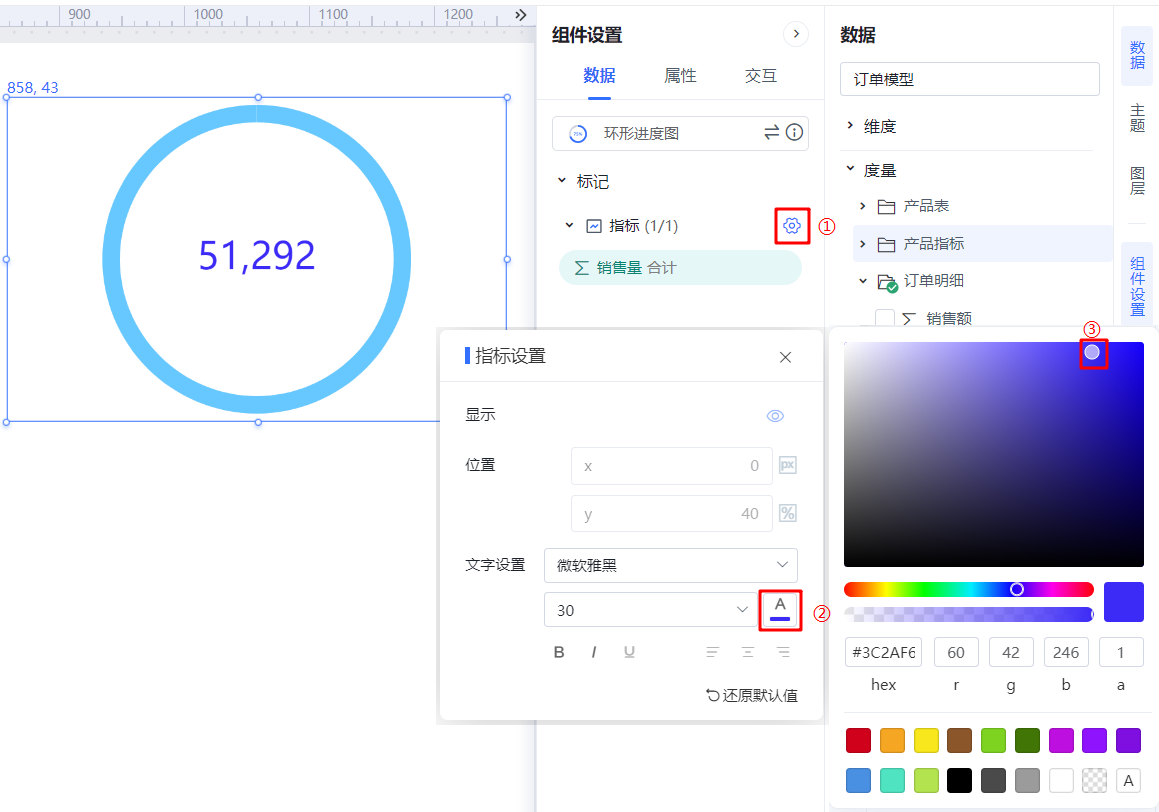Toggle italic text formatting
This screenshot has height=812, width=1159.
(594, 652)
